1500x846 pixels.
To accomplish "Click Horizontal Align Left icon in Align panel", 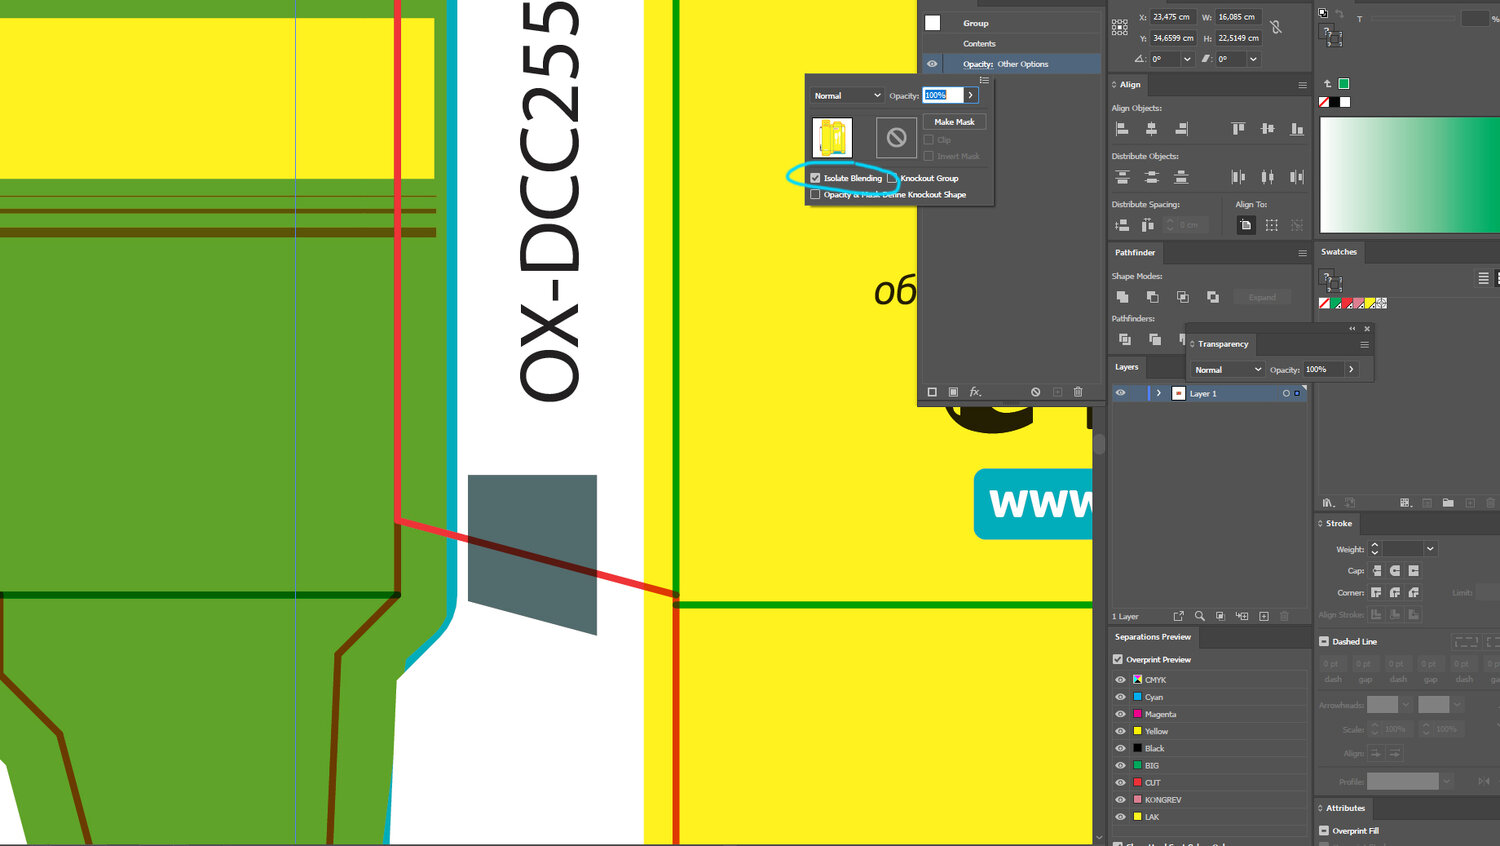I will click(x=1122, y=129).
